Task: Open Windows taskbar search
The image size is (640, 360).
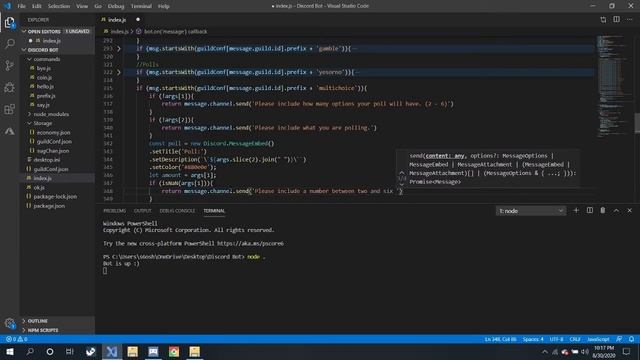Action: [x=30, y=351]
